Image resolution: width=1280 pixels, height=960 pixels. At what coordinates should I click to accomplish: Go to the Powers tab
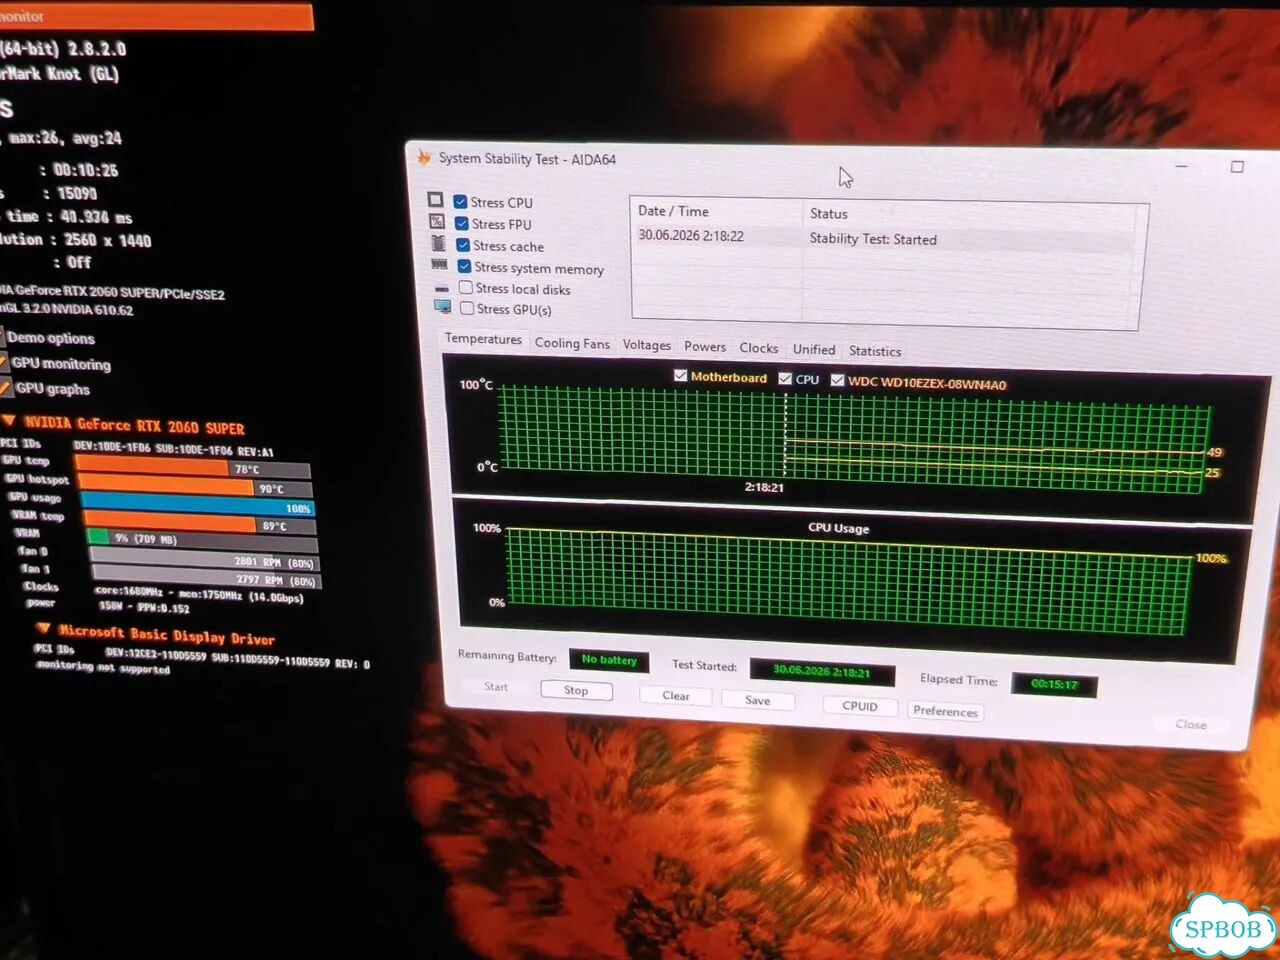[705, 347]
